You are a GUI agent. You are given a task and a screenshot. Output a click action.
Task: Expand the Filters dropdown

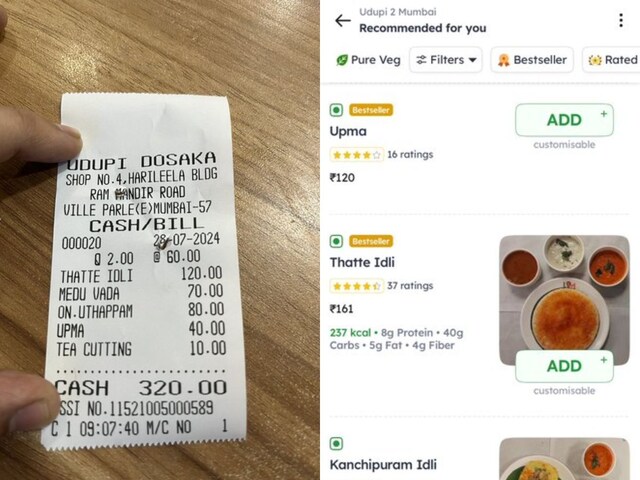(x=446, y=60)
